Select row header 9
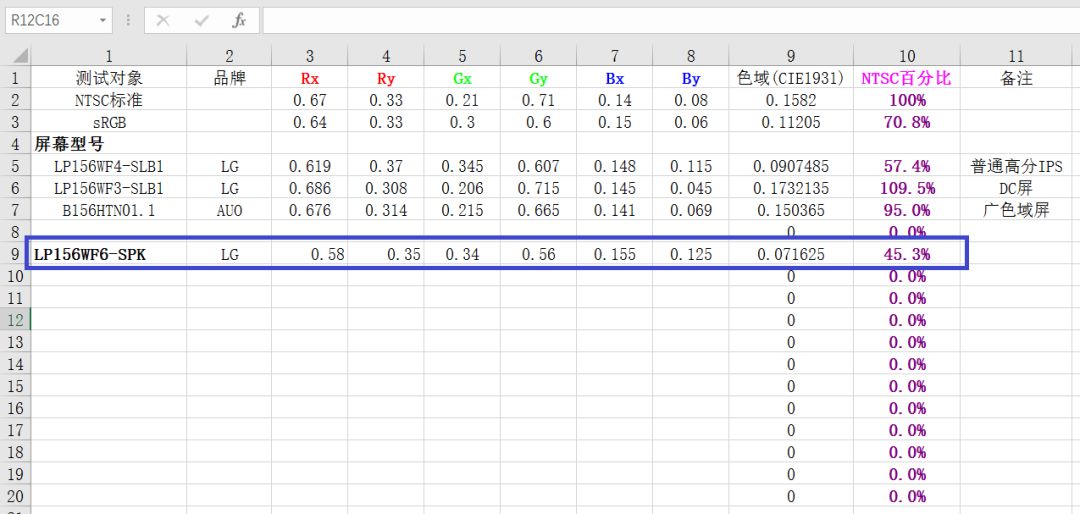The image size is (1080, 514). (15, 254)
